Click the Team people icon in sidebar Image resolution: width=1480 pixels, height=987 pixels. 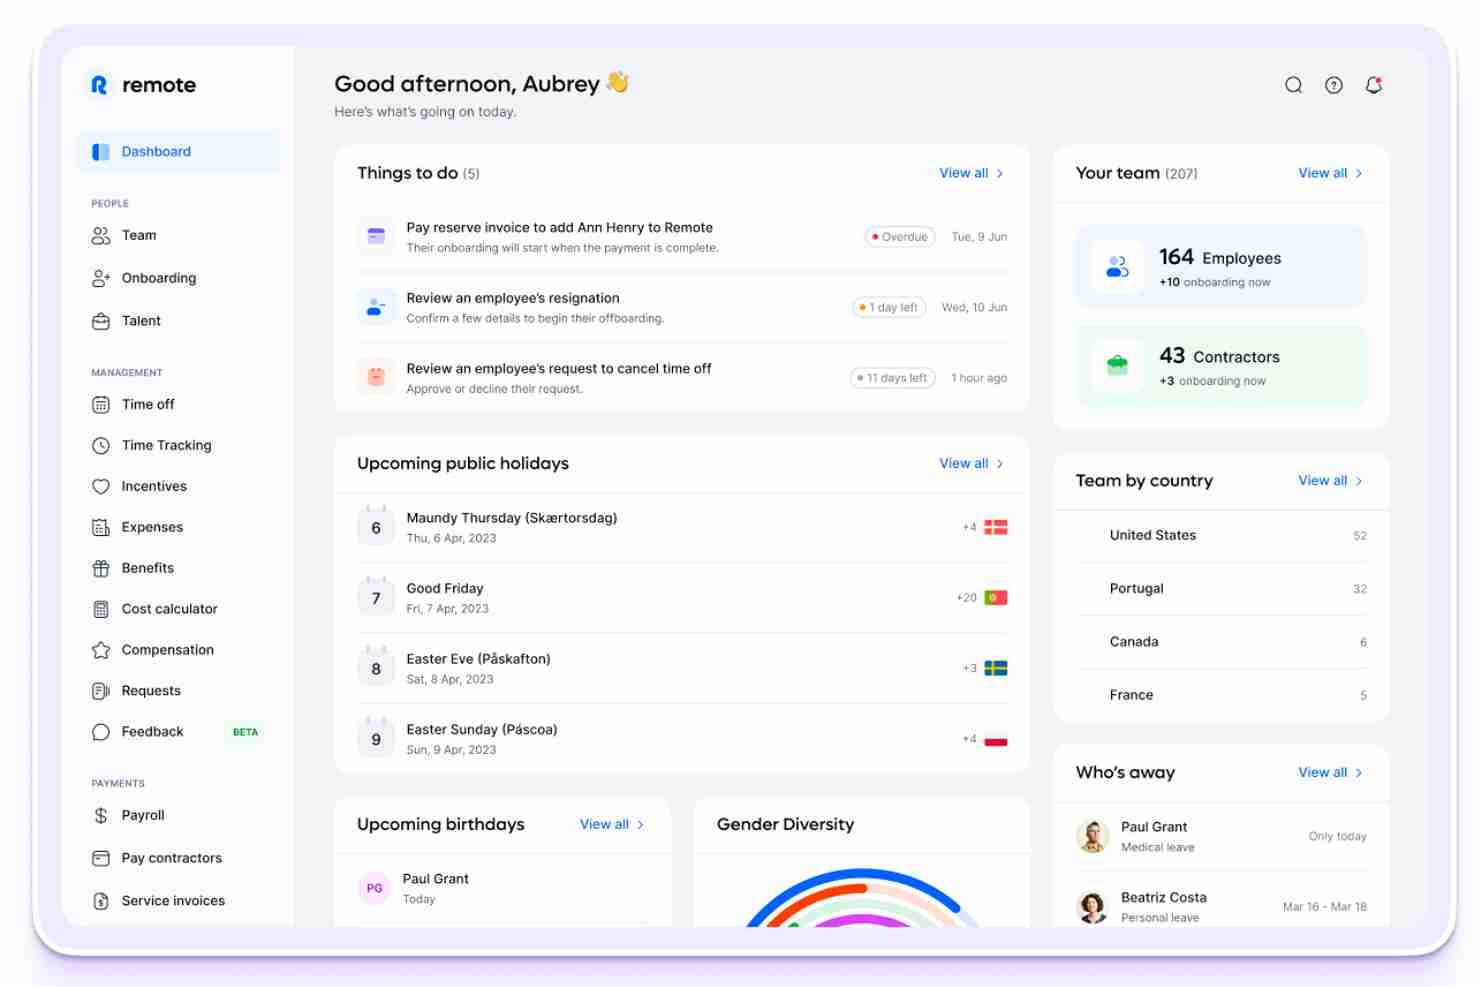coord(101,236)
